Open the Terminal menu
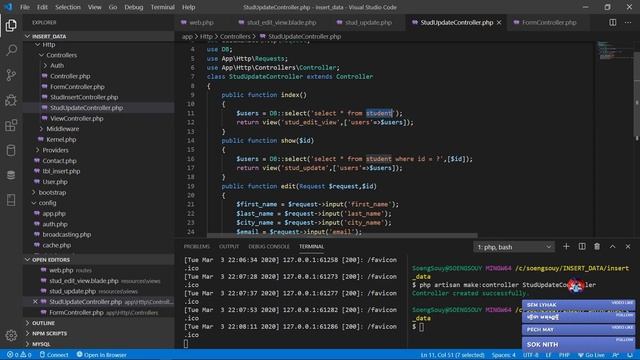 pyautogui.click(x=162, y=7)
